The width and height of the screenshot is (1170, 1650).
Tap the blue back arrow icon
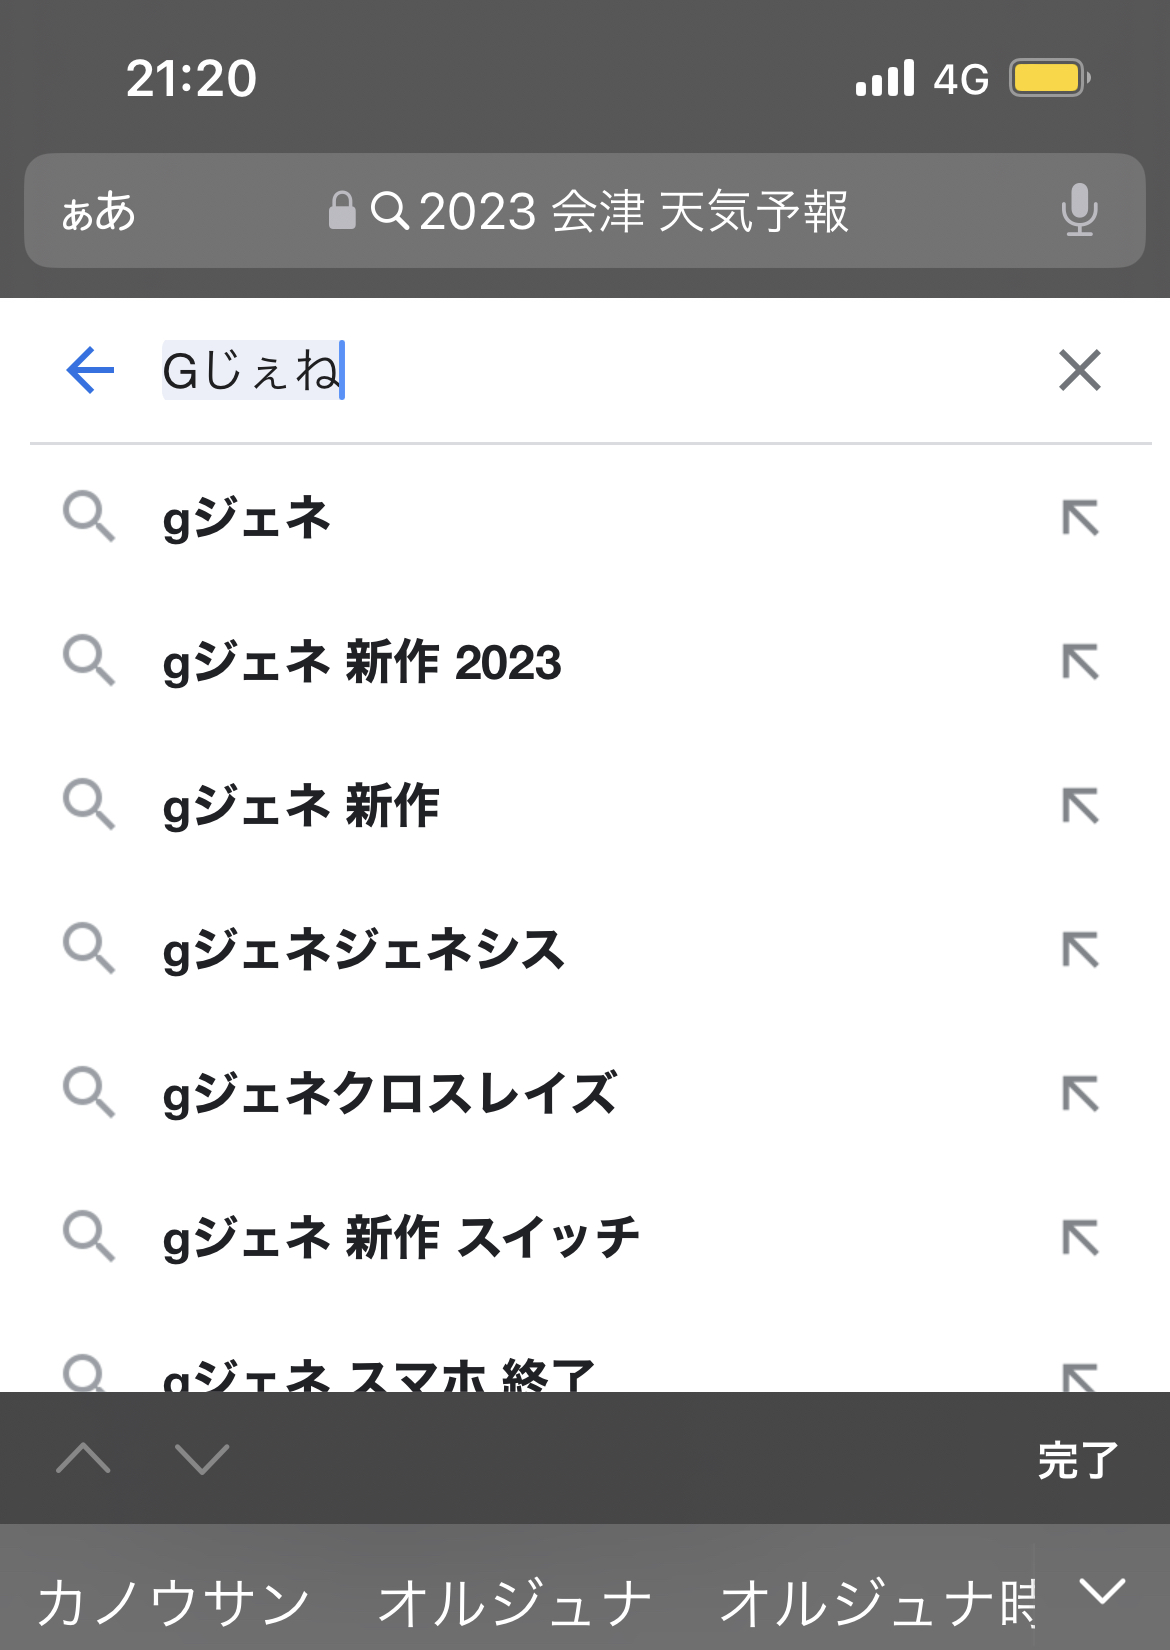click(x=90, y=371)
